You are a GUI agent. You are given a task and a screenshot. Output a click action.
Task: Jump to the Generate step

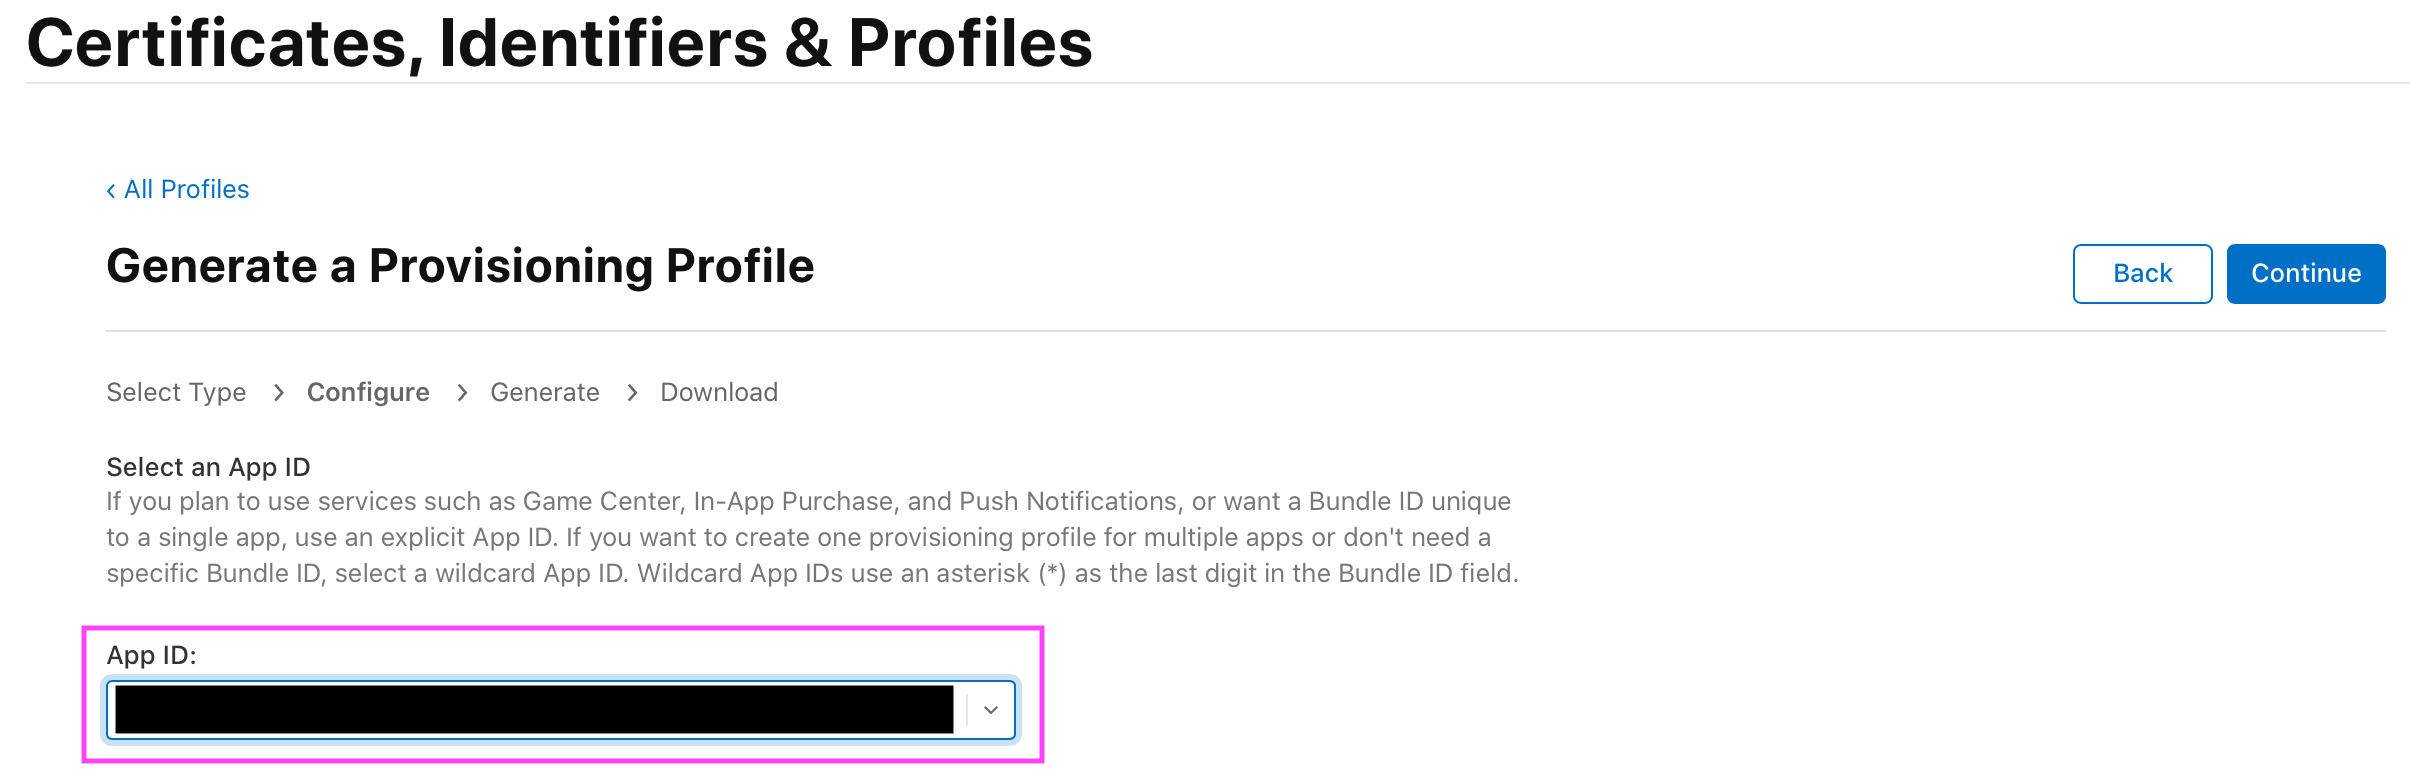point(545,393)
